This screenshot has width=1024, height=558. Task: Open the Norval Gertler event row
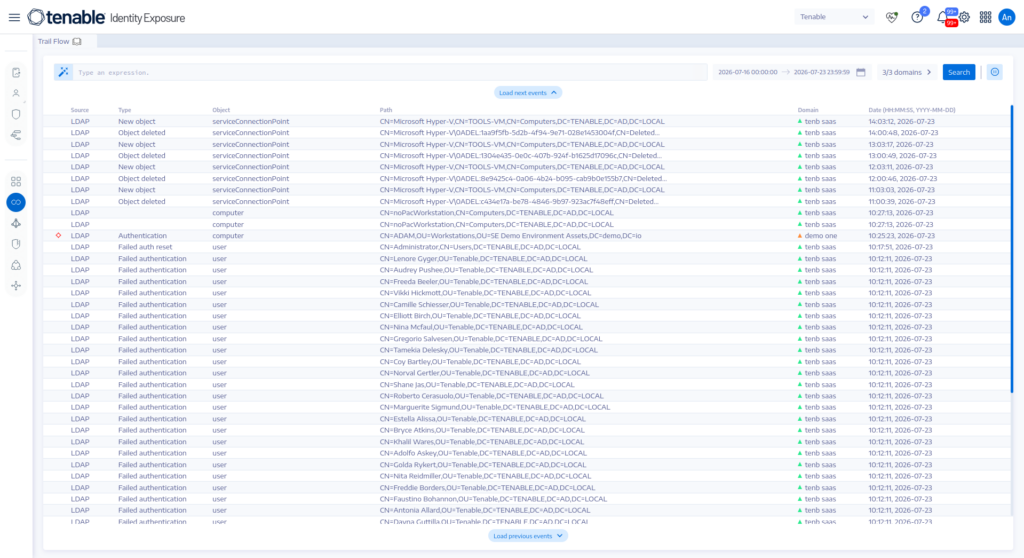(526, 373)
